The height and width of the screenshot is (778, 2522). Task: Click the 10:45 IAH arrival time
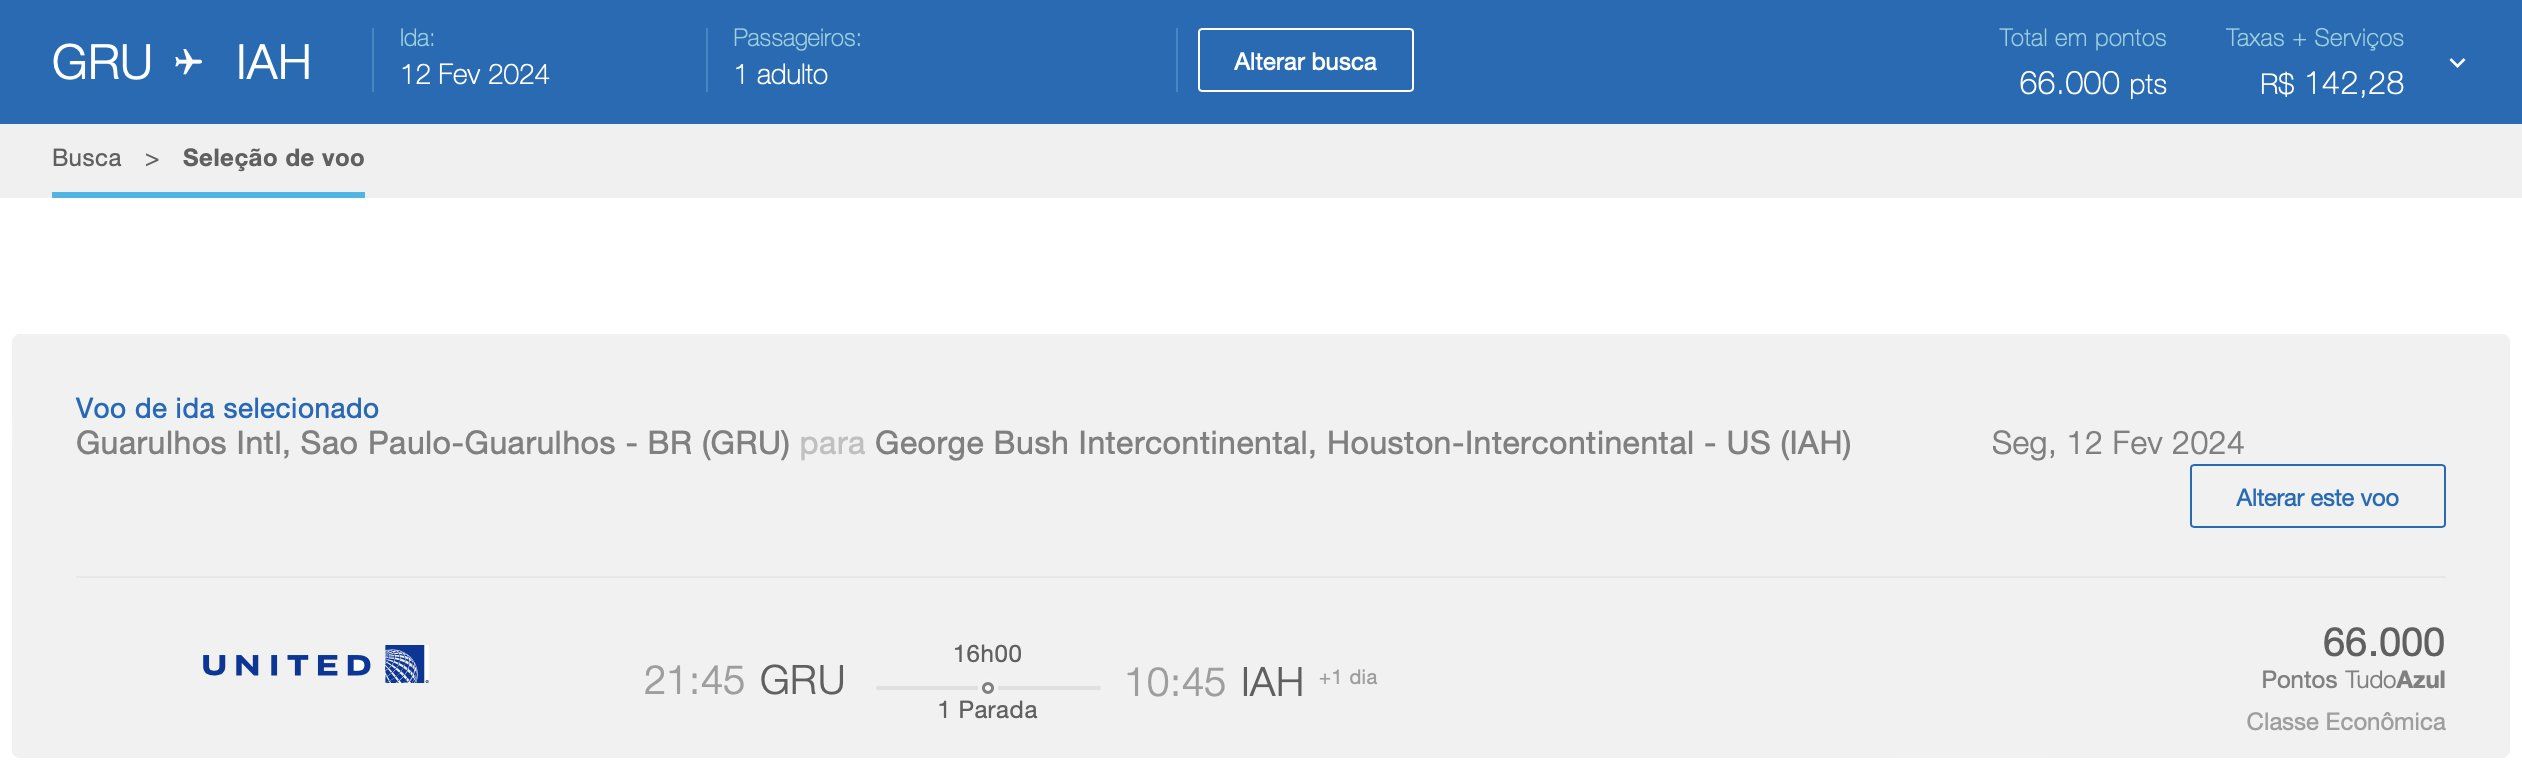(1214, 682)
